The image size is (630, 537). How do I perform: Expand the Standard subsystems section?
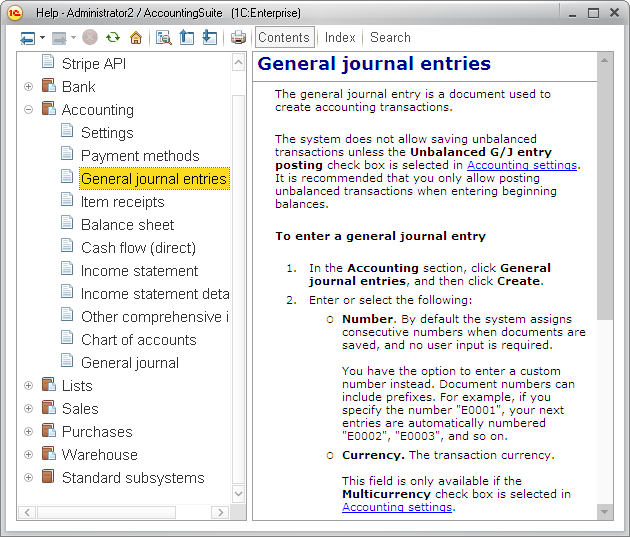29,478
